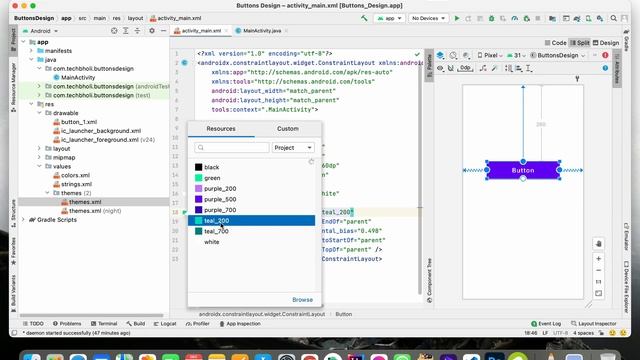Click the Build hammer icon in toolbar
The height and width of the screenshot is (360, 640).
(x=364, y=18)
